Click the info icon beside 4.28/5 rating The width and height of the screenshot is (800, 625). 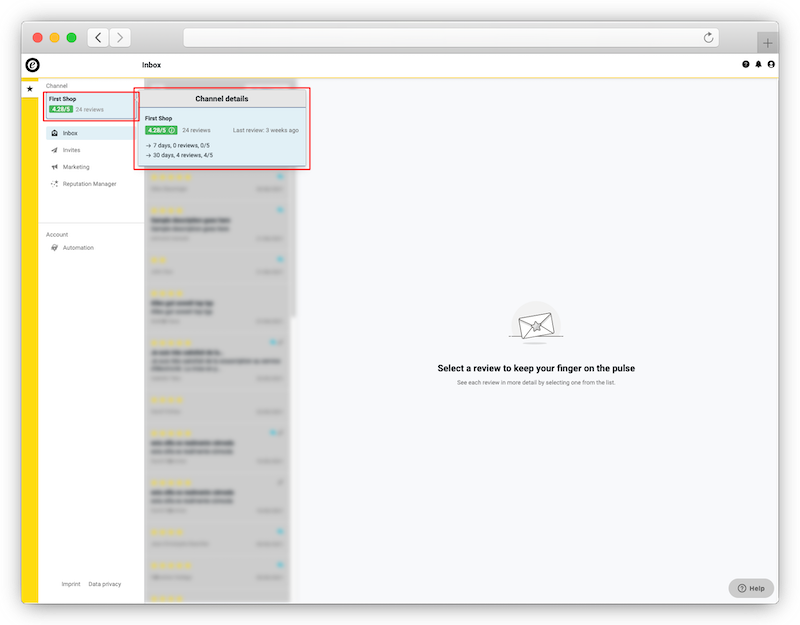172,130
